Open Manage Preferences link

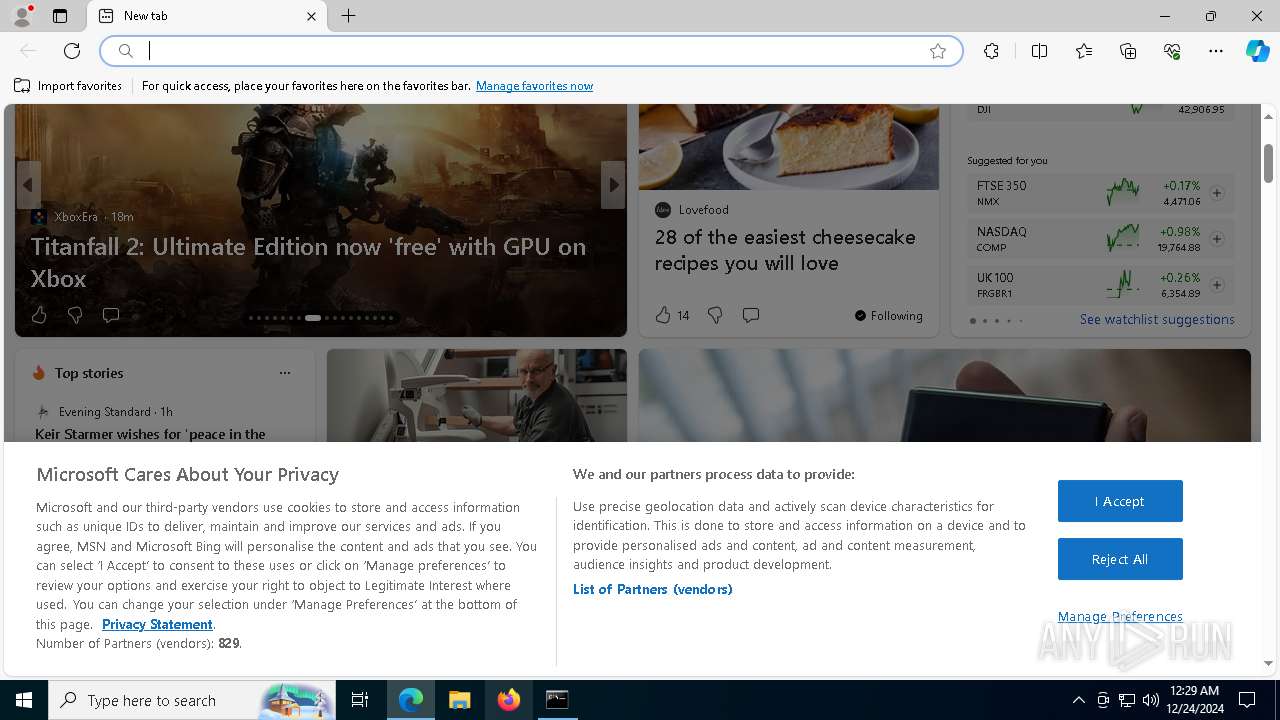[x=1120, y=617]
